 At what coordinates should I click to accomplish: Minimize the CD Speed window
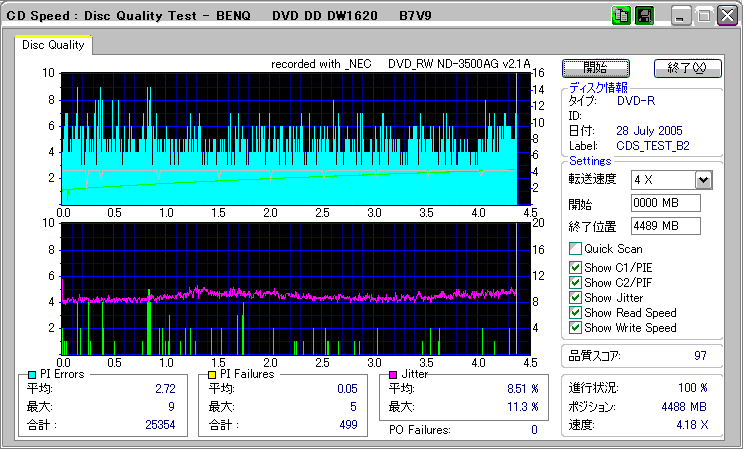[x=681, y=17]
